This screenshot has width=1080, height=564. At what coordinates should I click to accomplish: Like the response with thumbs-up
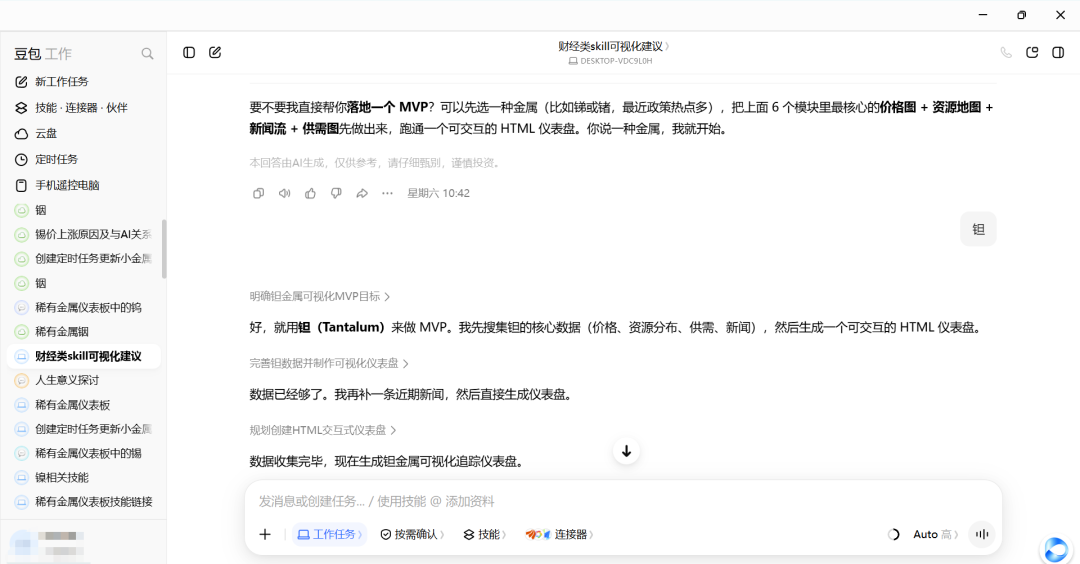tap(310, 194)
